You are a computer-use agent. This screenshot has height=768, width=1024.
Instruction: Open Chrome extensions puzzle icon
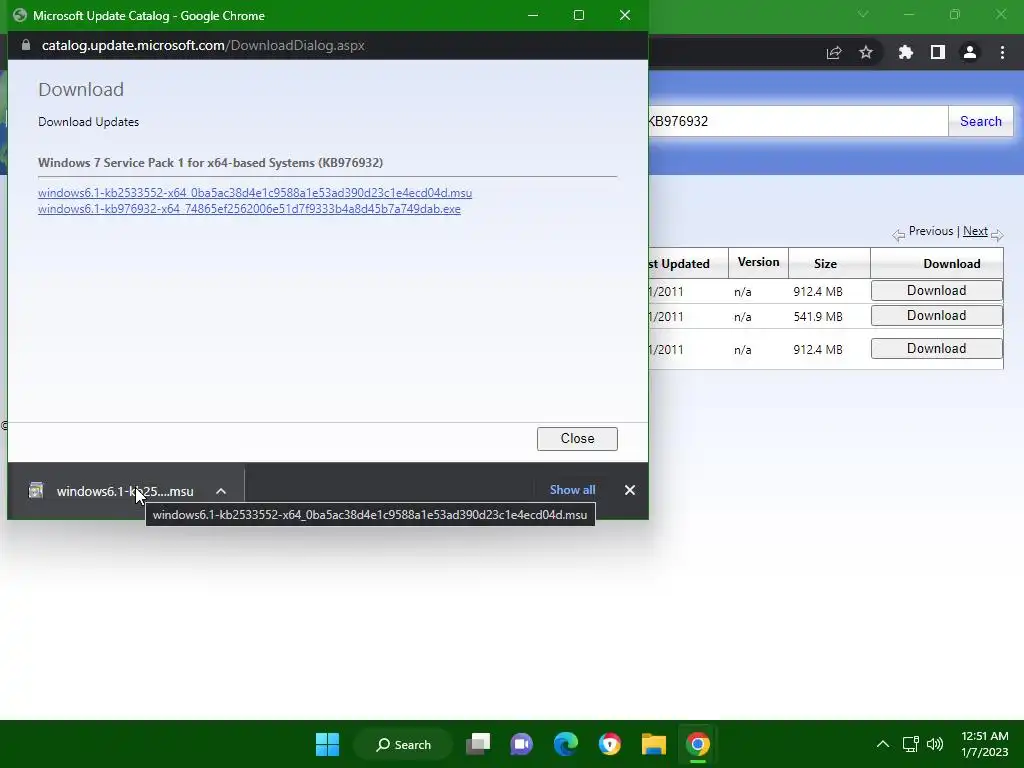[905, 52]
